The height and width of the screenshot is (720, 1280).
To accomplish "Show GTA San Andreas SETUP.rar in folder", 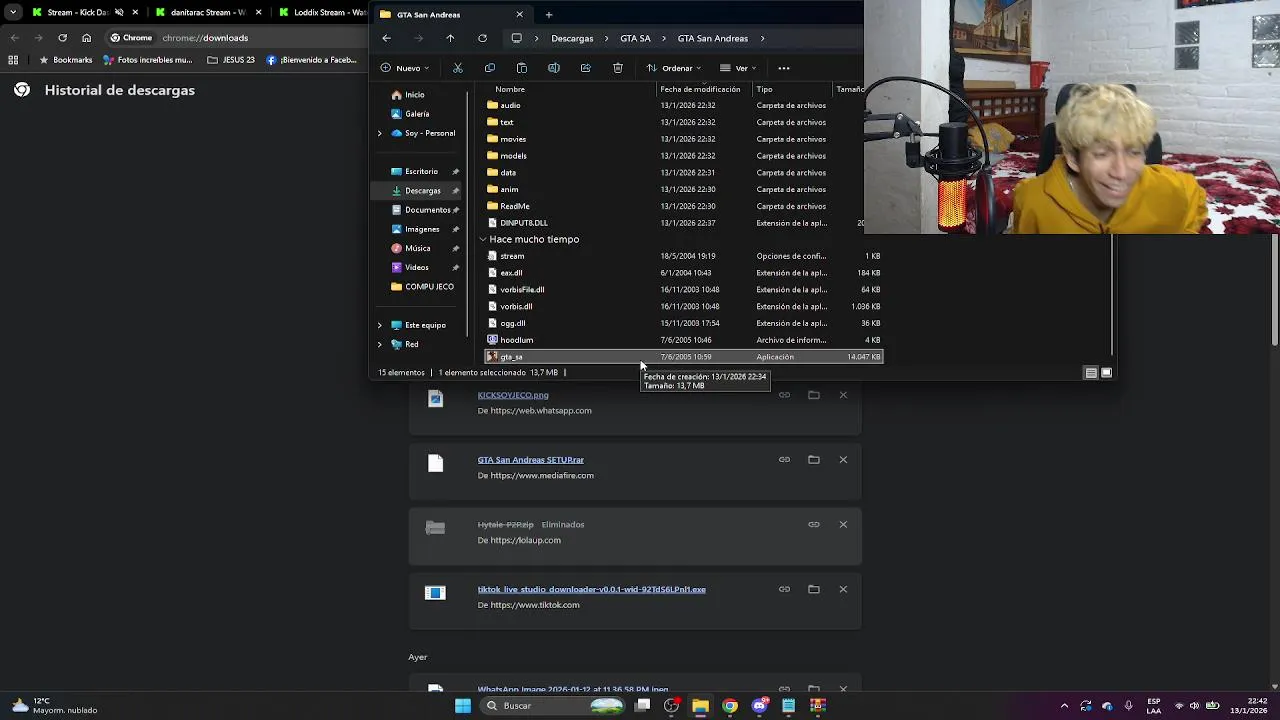I will [813, 460].
